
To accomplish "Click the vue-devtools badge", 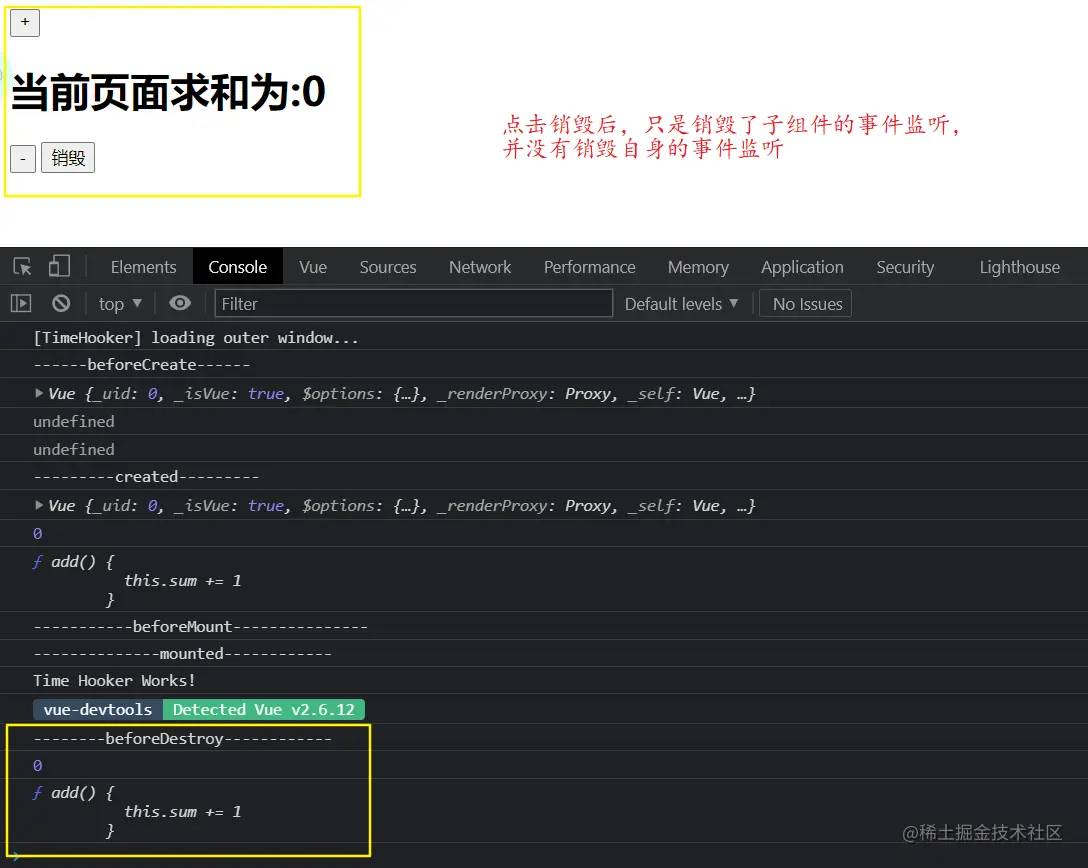I will pos(98,709).
